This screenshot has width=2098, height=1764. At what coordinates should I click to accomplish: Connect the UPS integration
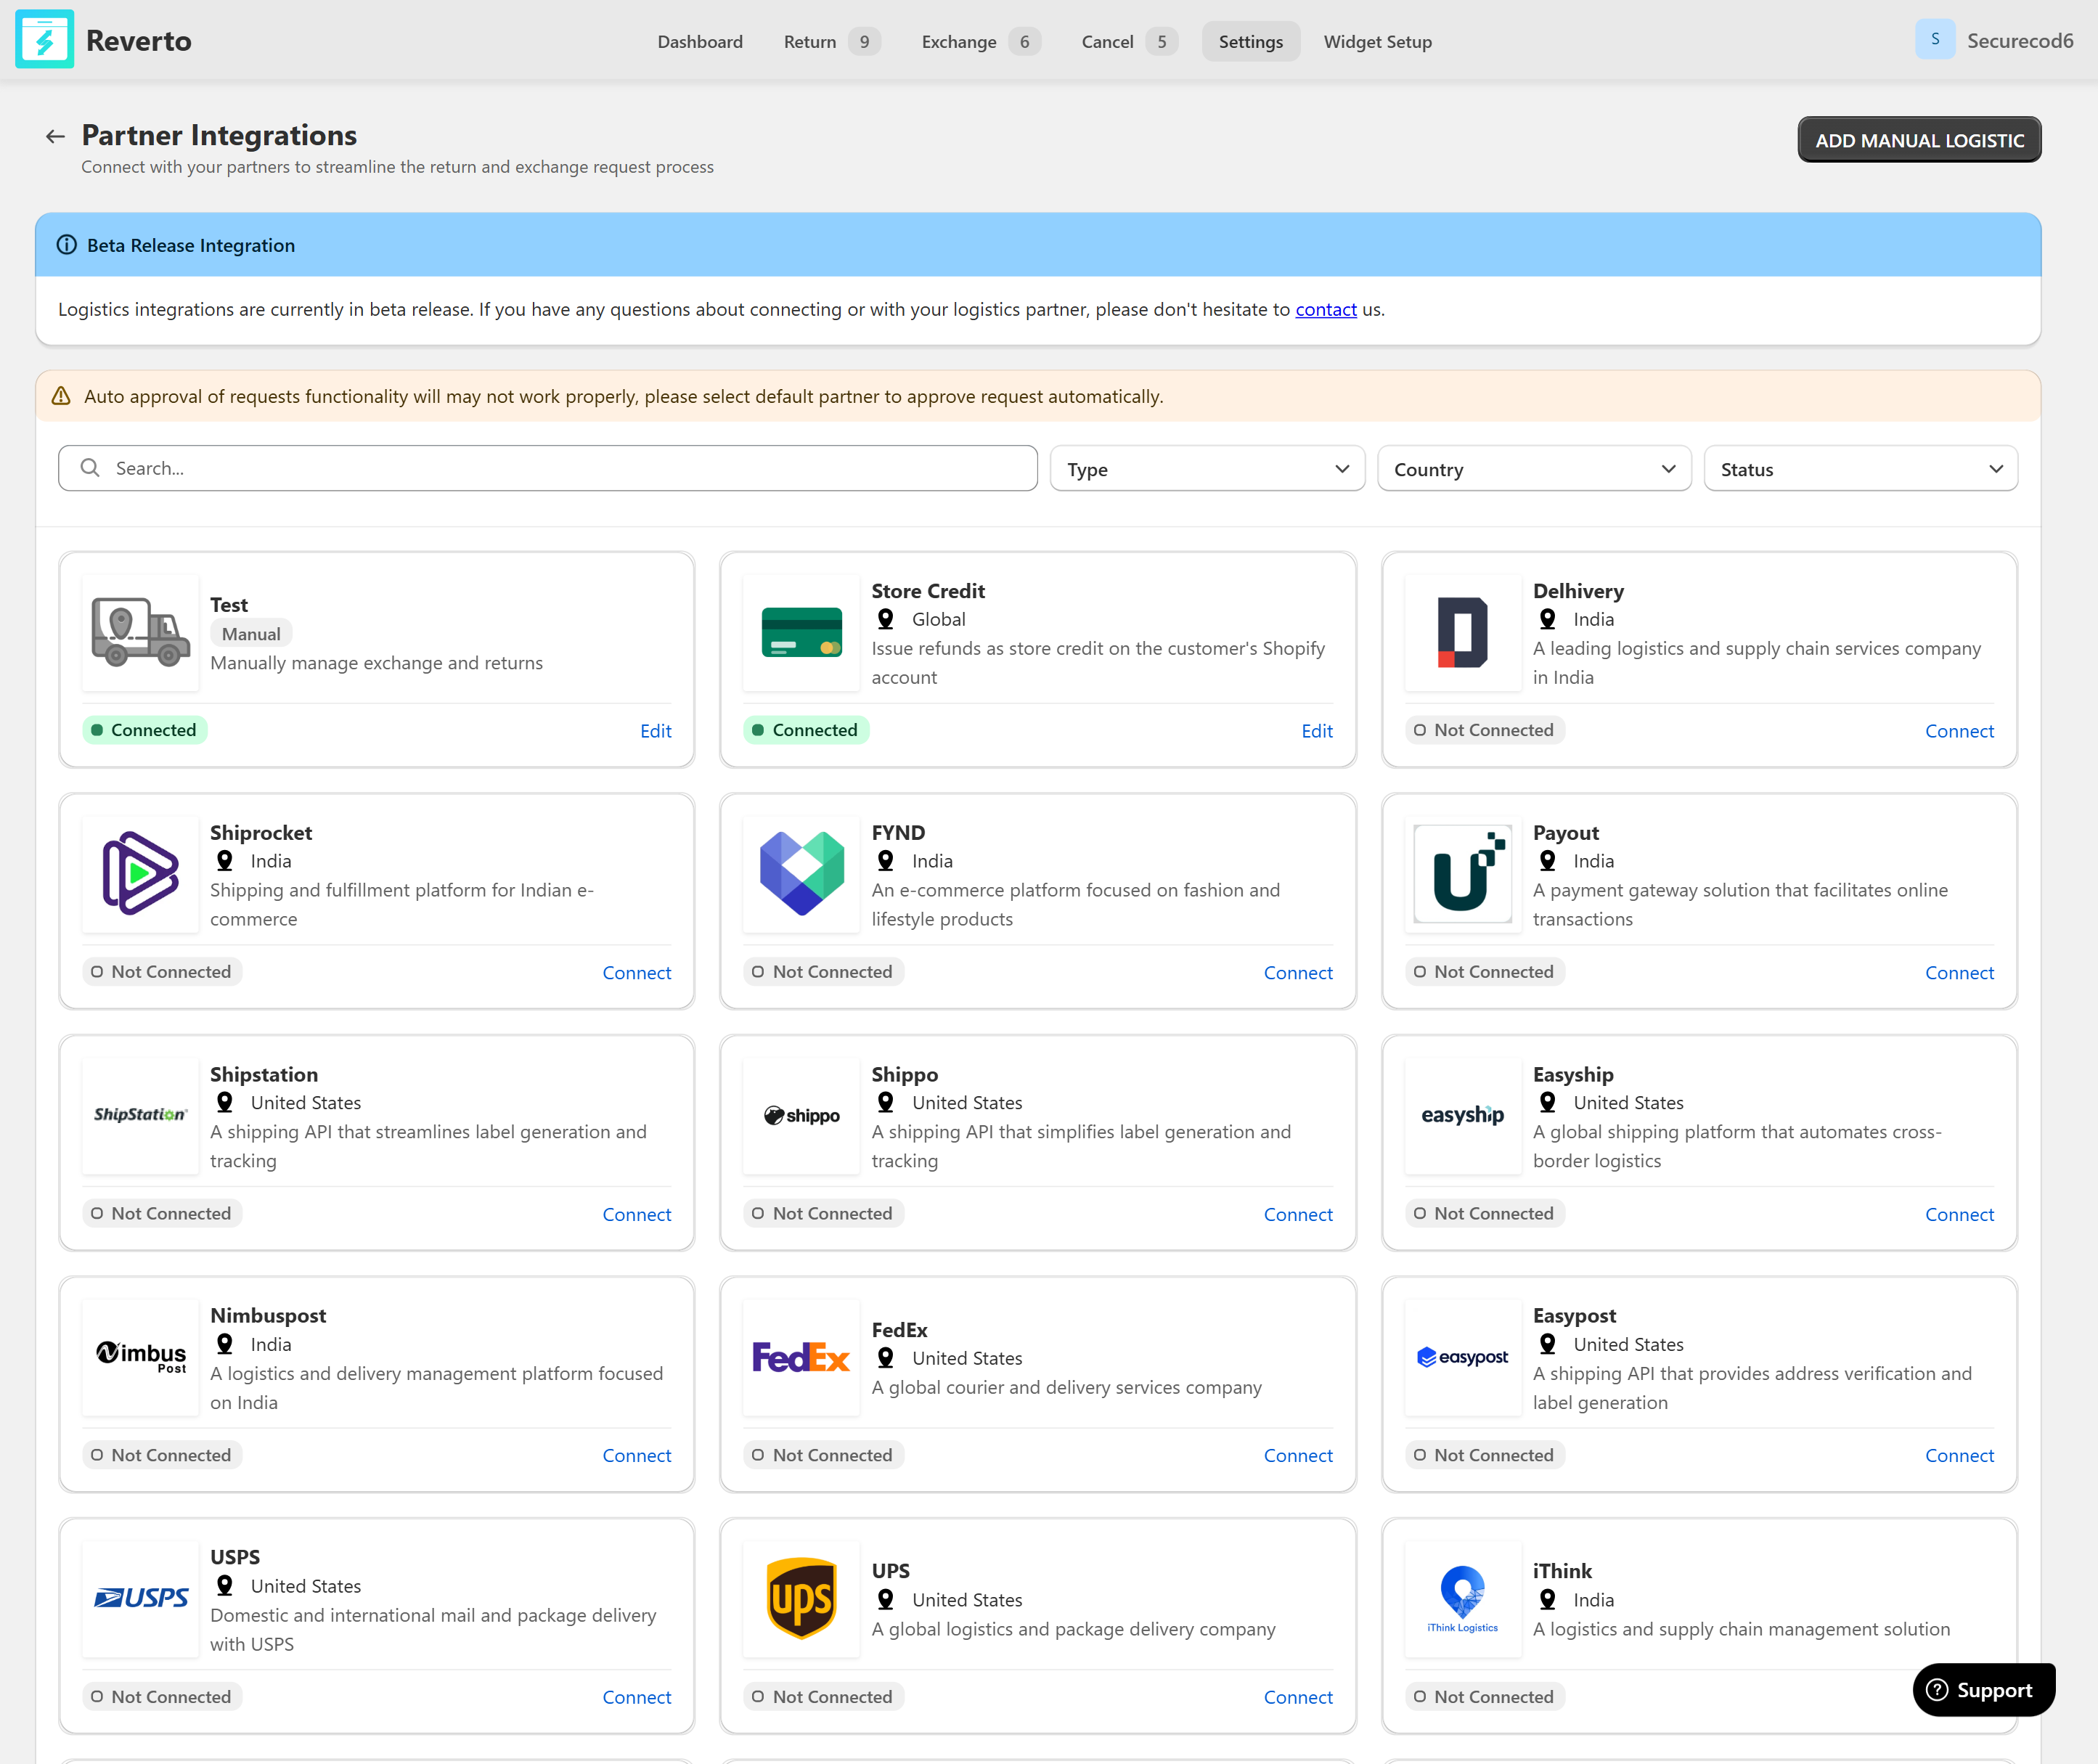pyautogui.click(x=1297, y=1697)
